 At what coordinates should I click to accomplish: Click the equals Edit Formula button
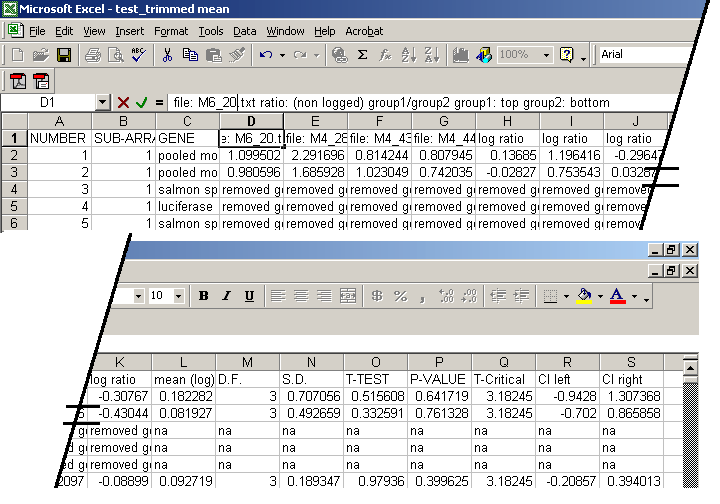pos(159,102)
